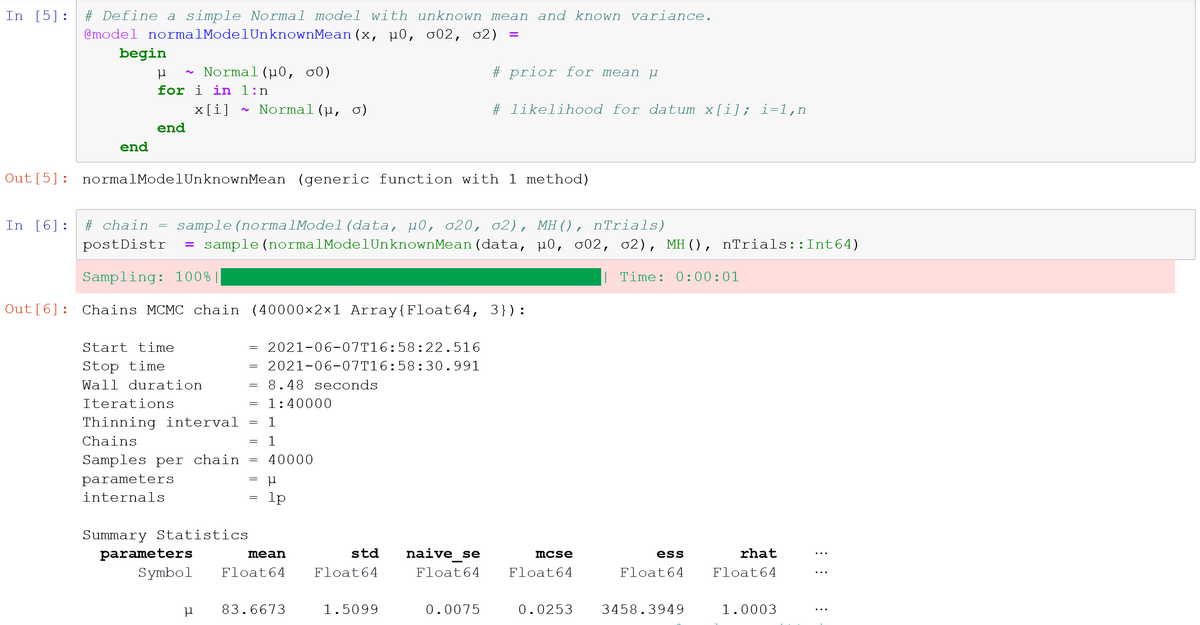The width and height of the screenshot is (1200, 625).
Task: Click the 'x[i] ~ Normal(μ, σ)' line
Action: pos(280,110)
